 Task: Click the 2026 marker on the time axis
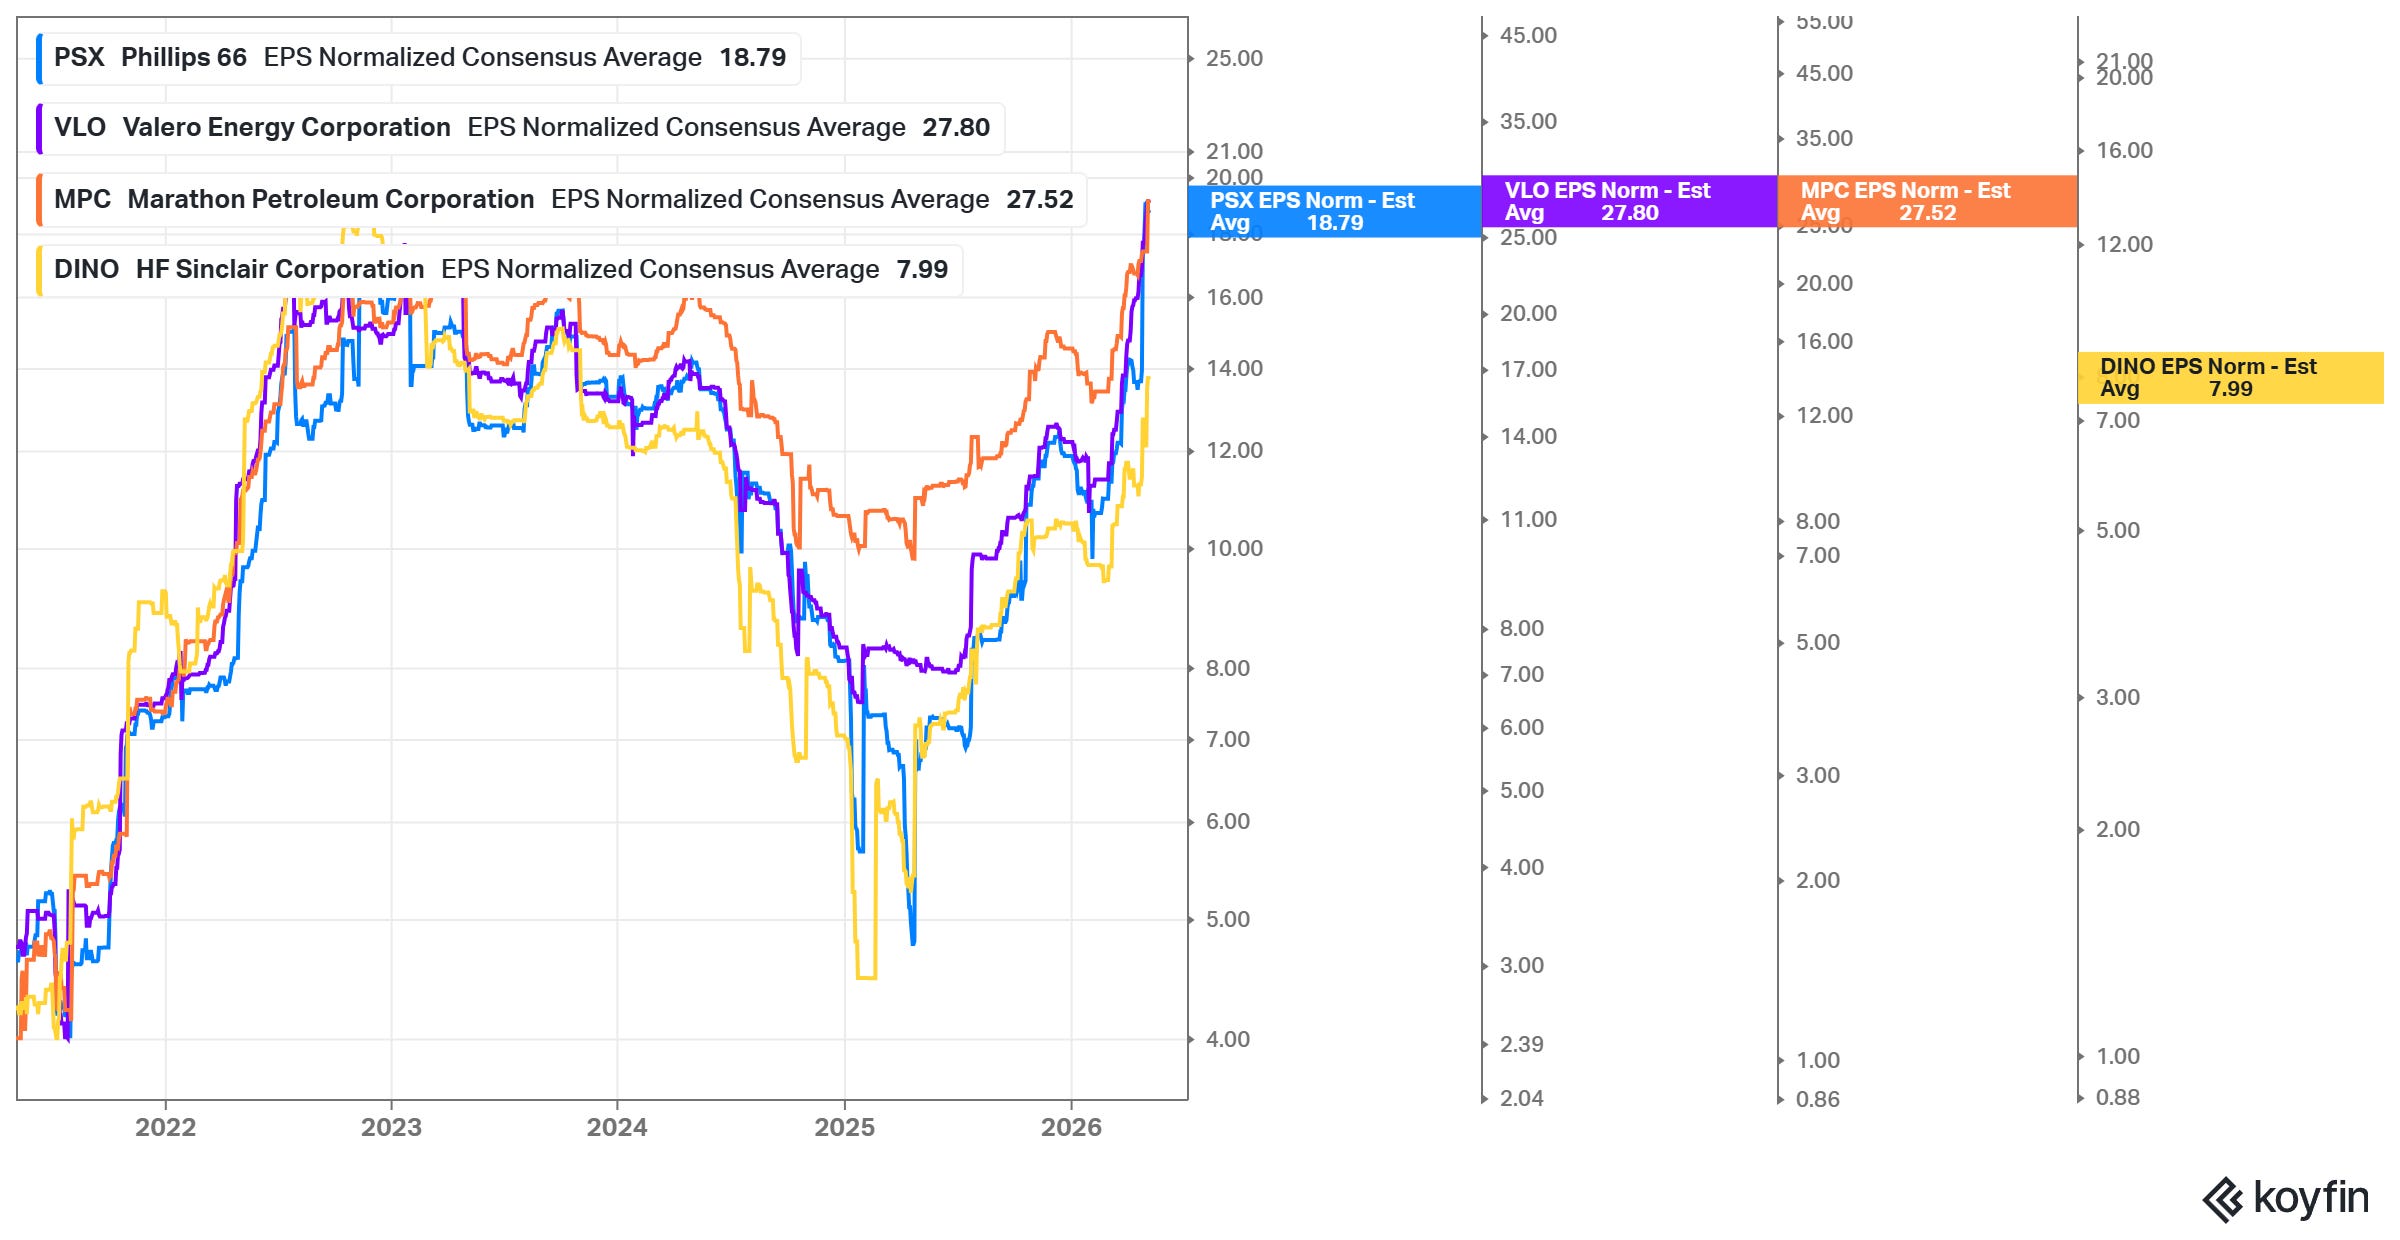[x=1071, y=1127]
